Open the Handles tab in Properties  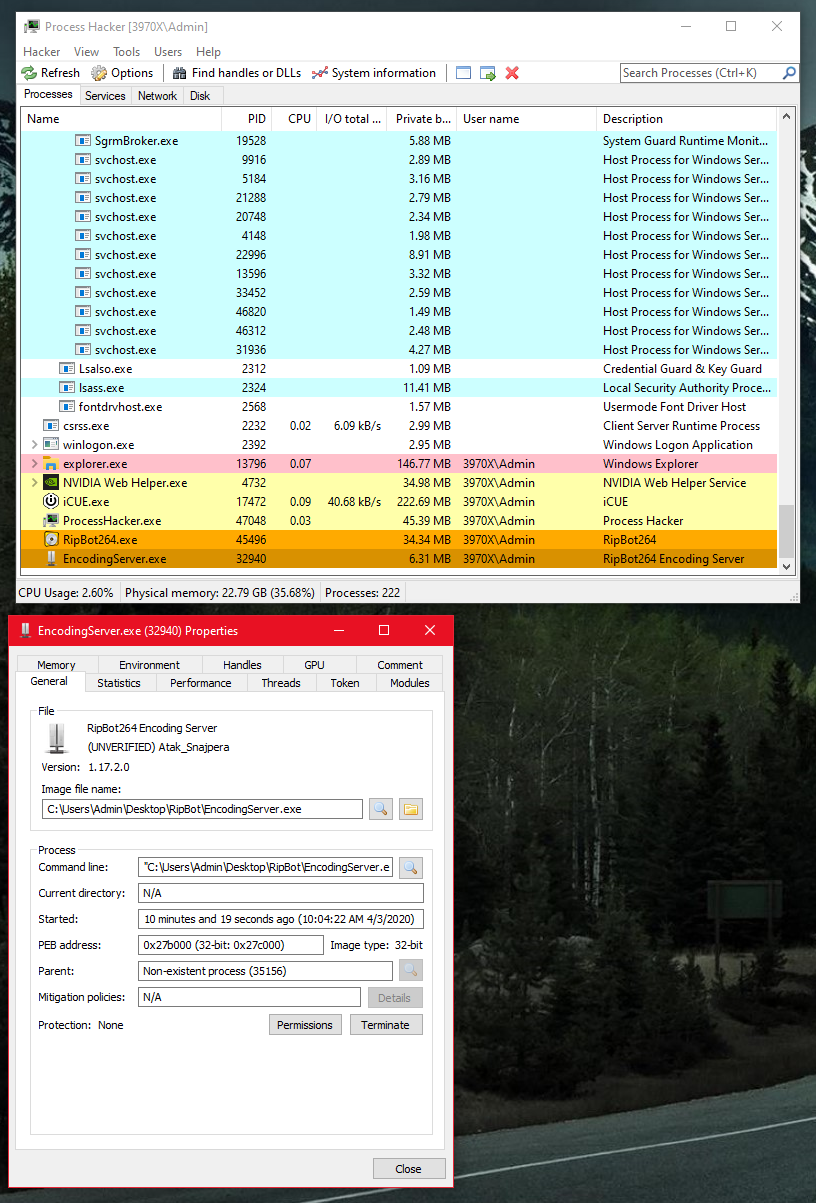[242, 665]
